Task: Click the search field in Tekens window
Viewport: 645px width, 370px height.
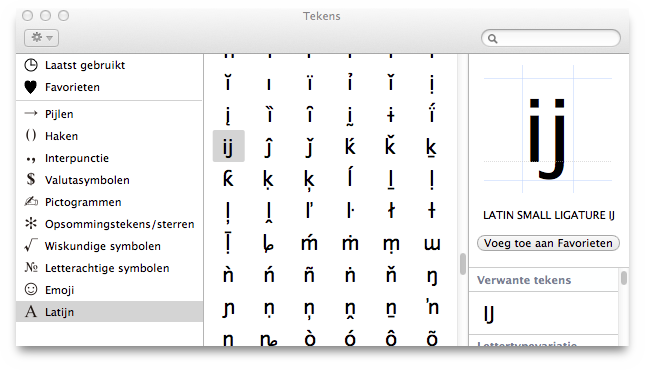Action: tap(551, 38)
